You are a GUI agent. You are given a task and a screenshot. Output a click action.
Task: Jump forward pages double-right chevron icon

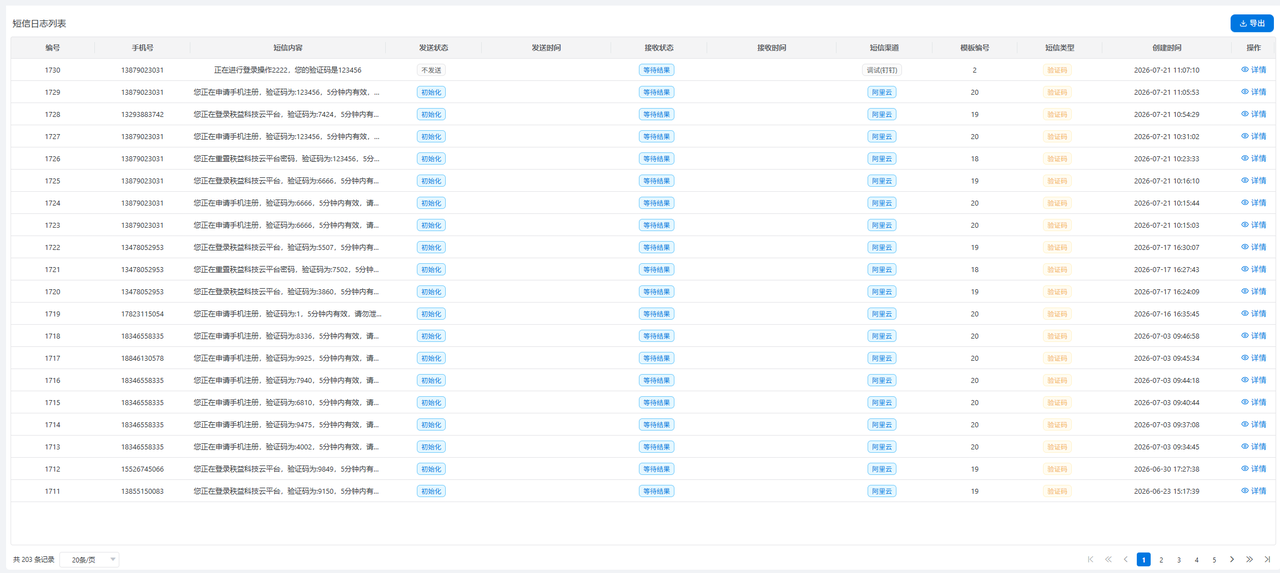(1250, 560)
